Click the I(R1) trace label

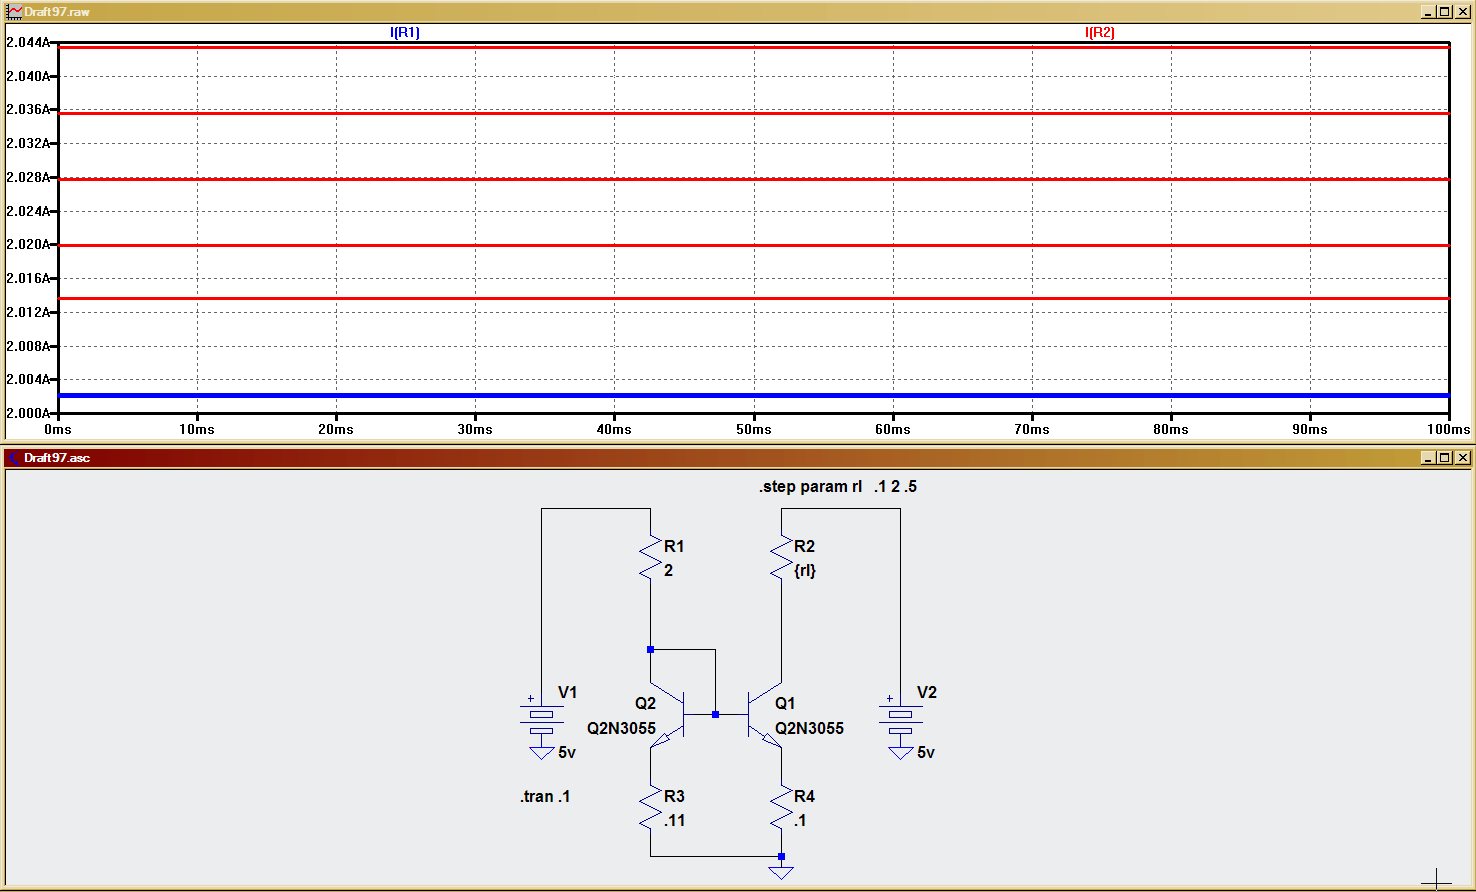pos(405,33)
